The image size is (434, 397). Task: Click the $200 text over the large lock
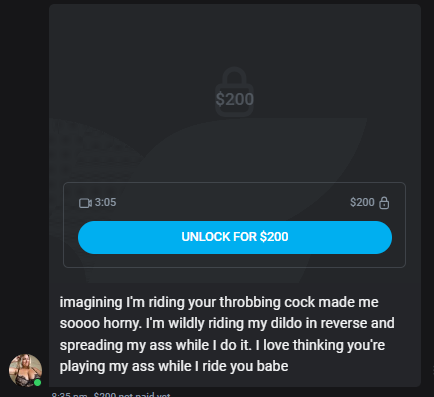(235, 99)
